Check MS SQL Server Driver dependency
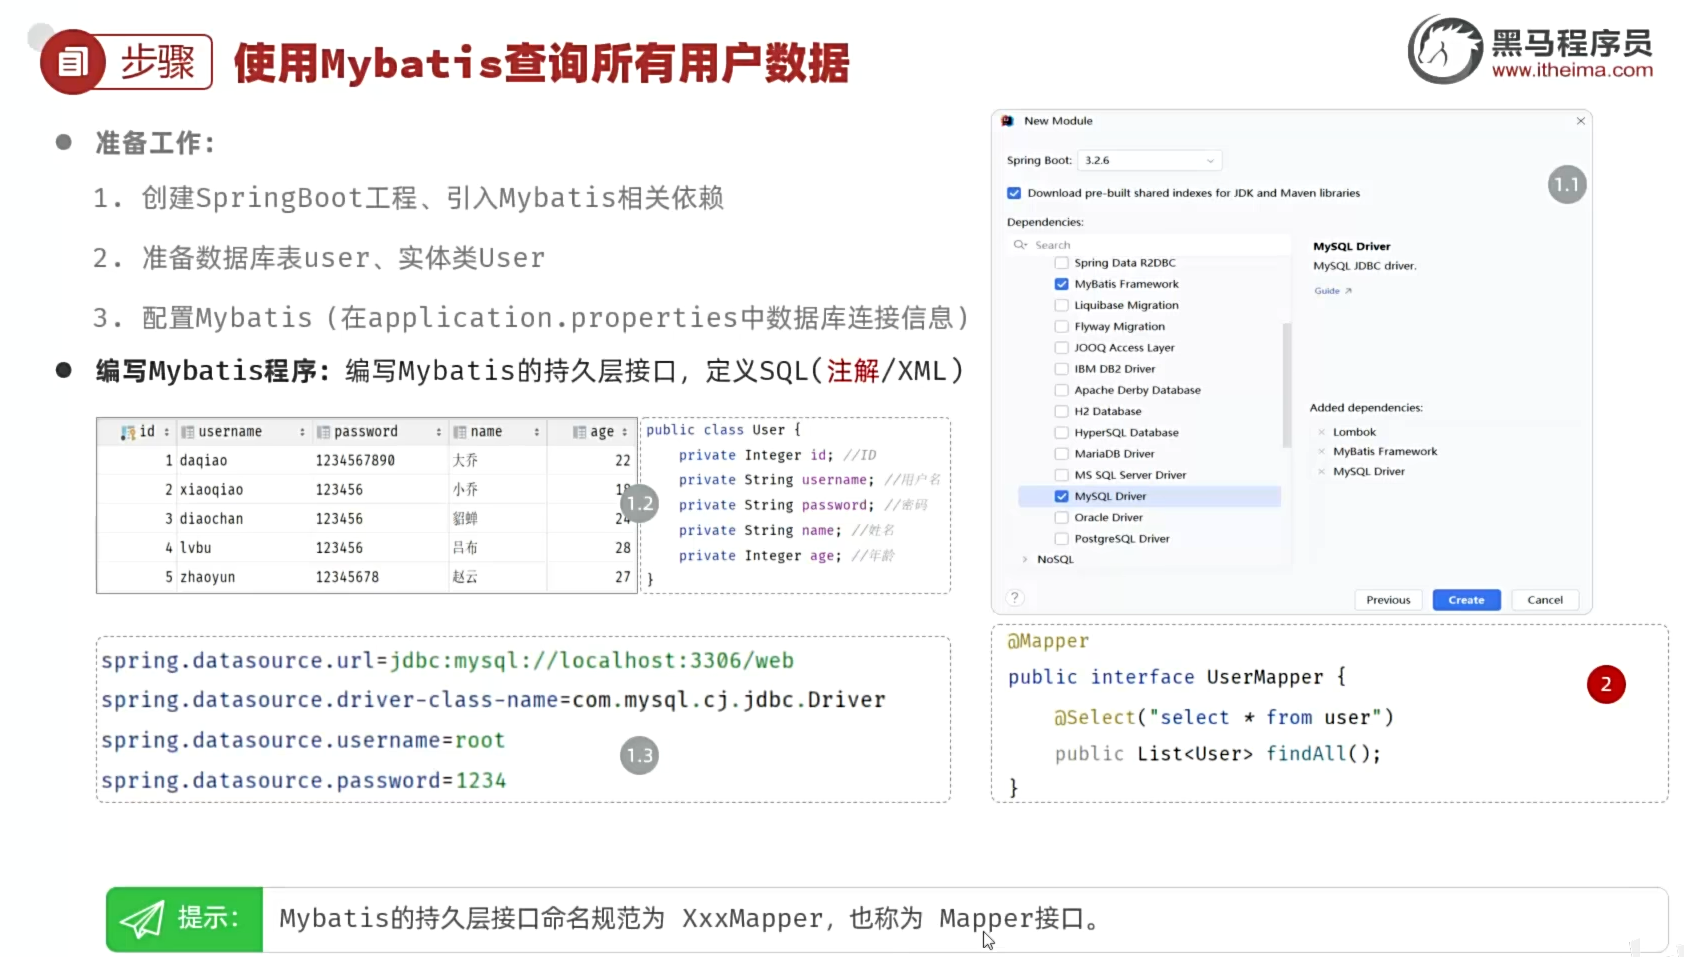Screen dimensions: 1685x957 (x=1062, y=475)
